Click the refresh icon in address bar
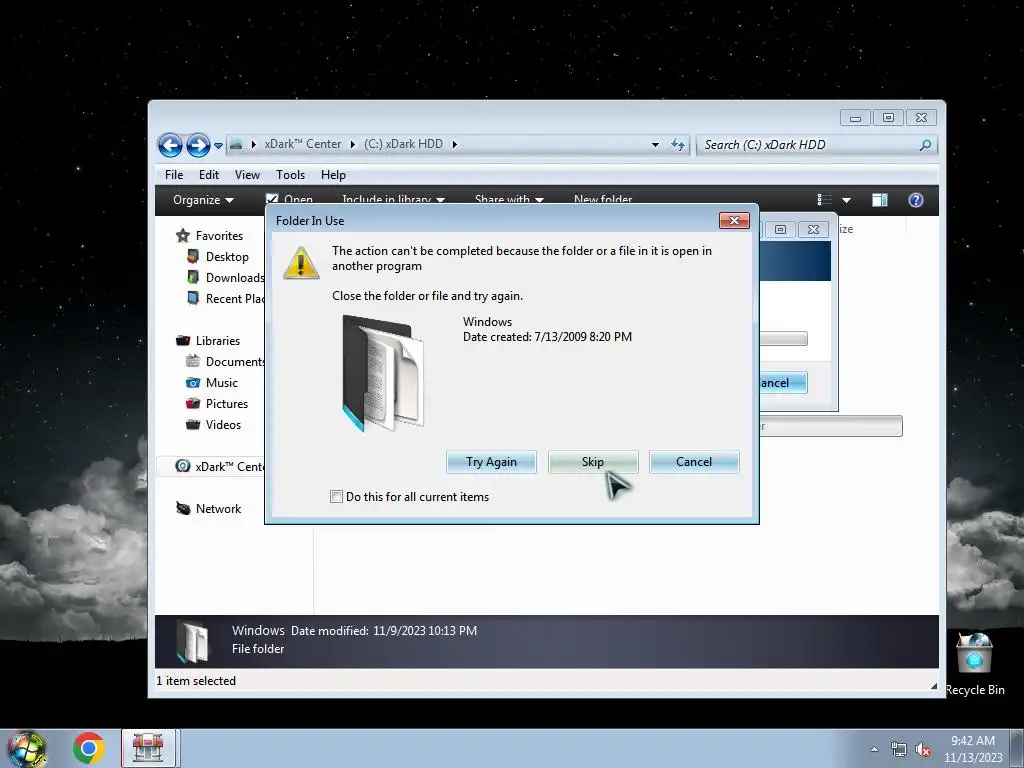 [x=678, y=145]
